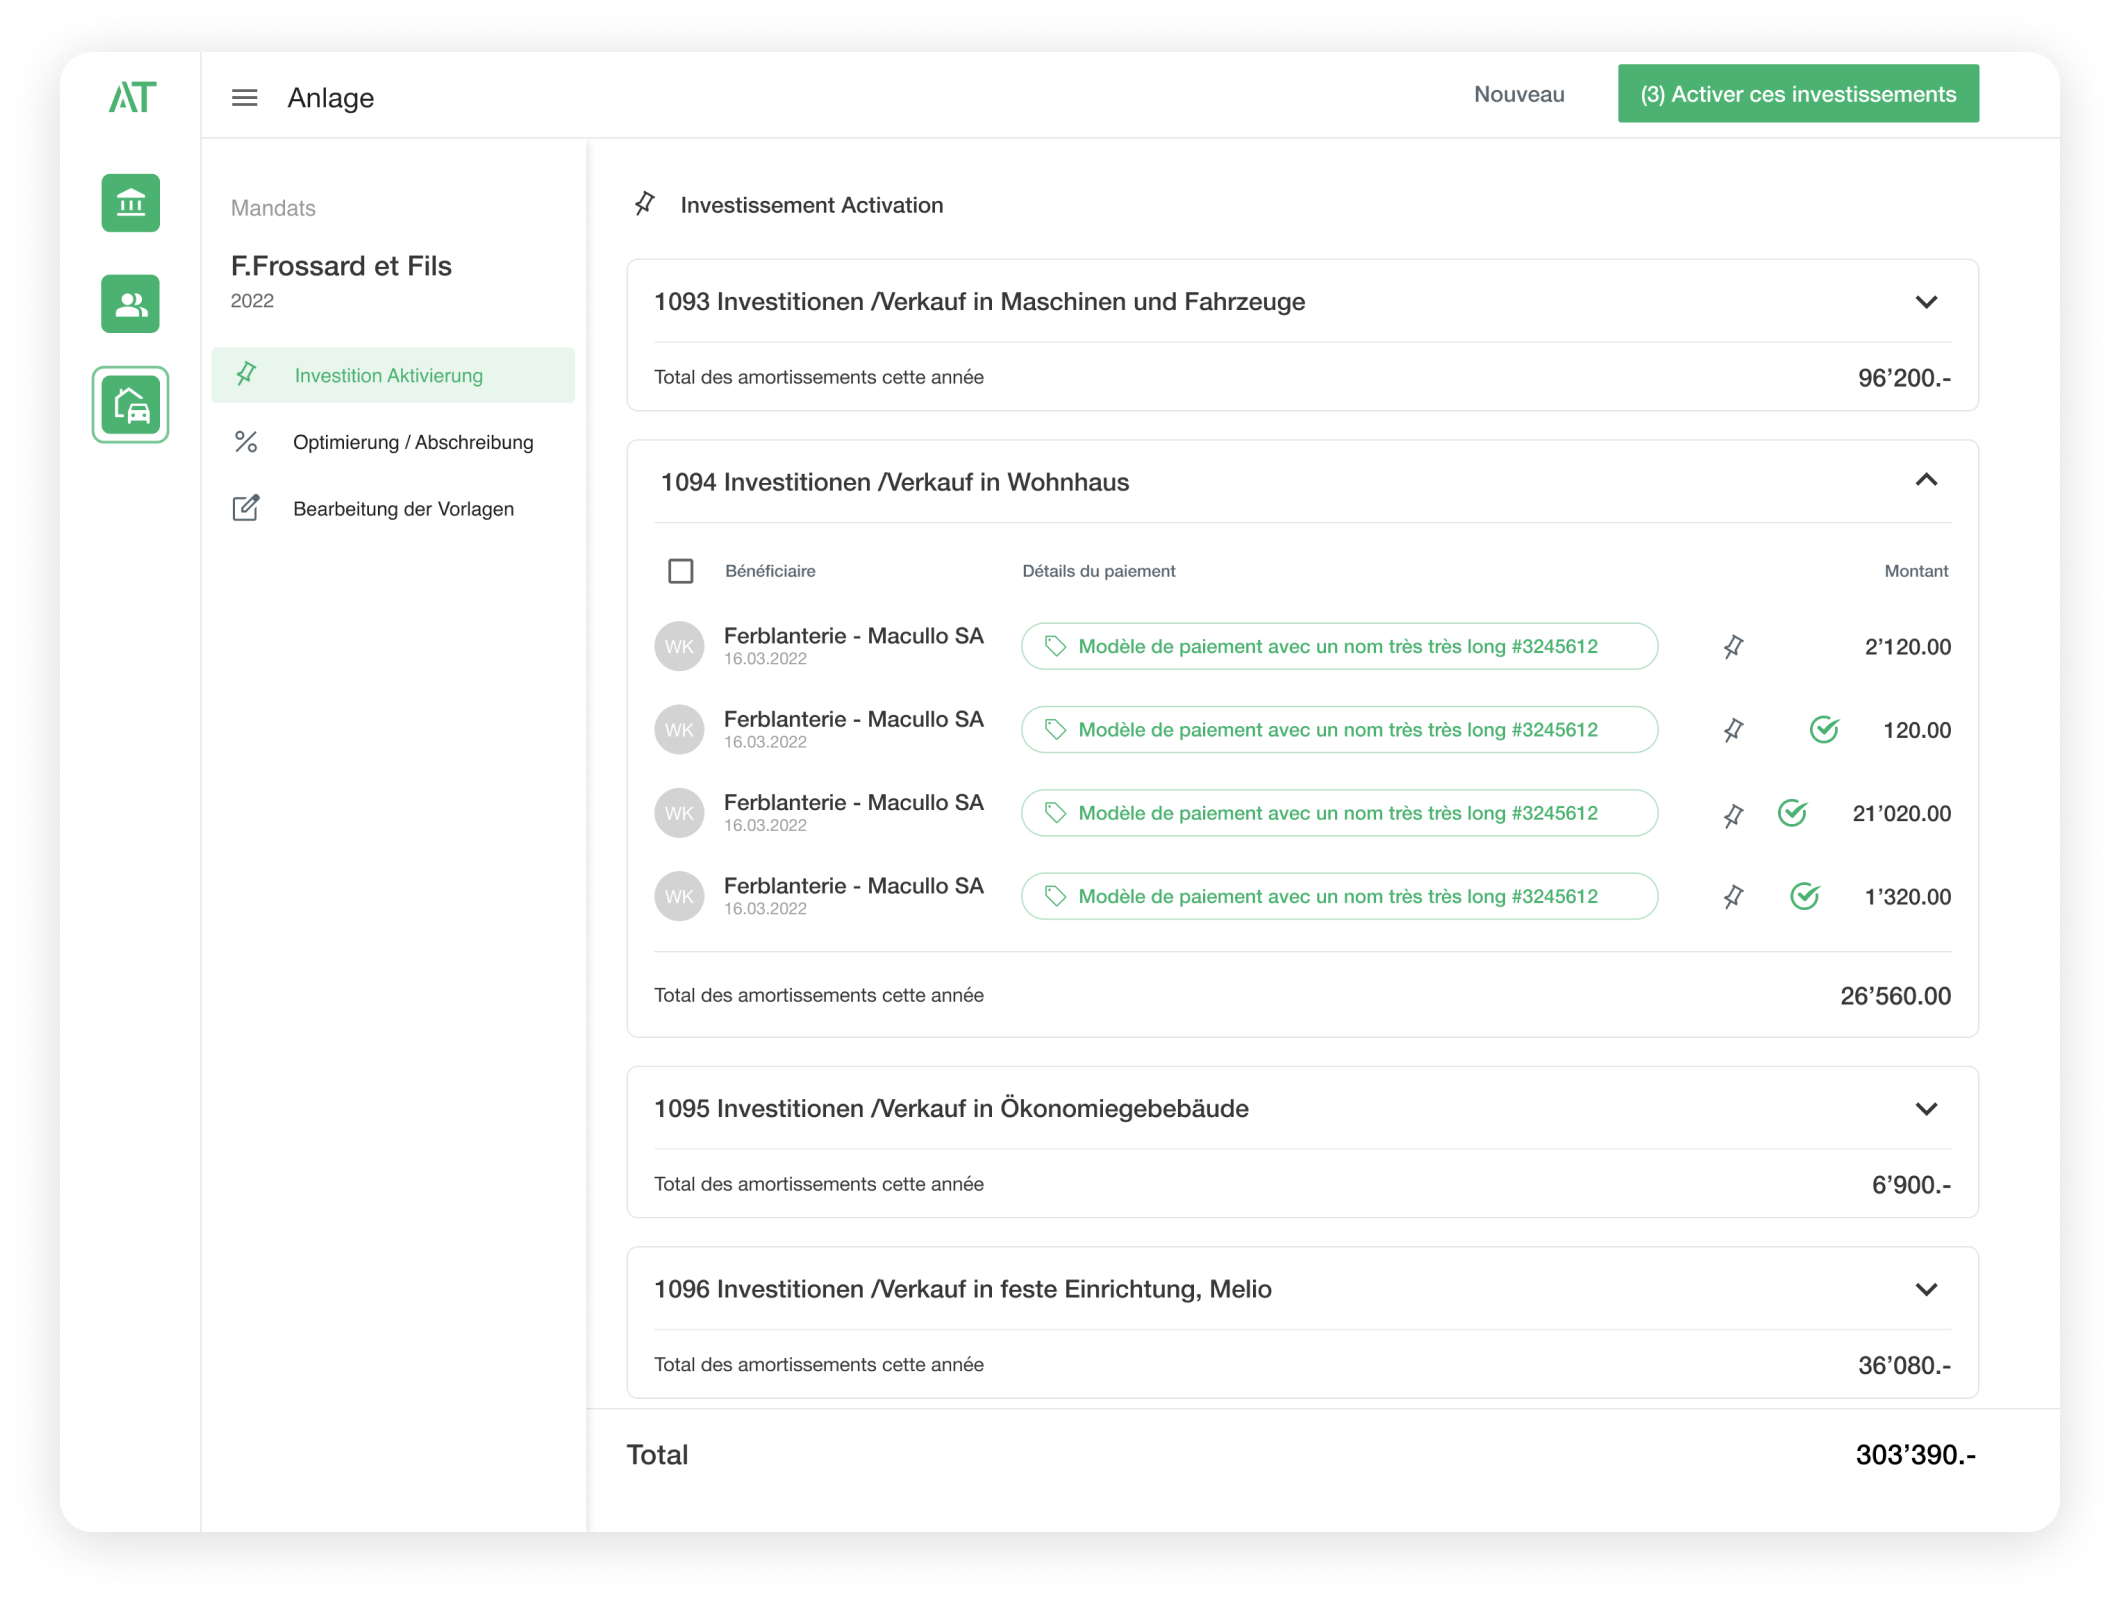Click the 303'390.- grand total
This screenshot has width=2120, height=1600.
1915,1455
